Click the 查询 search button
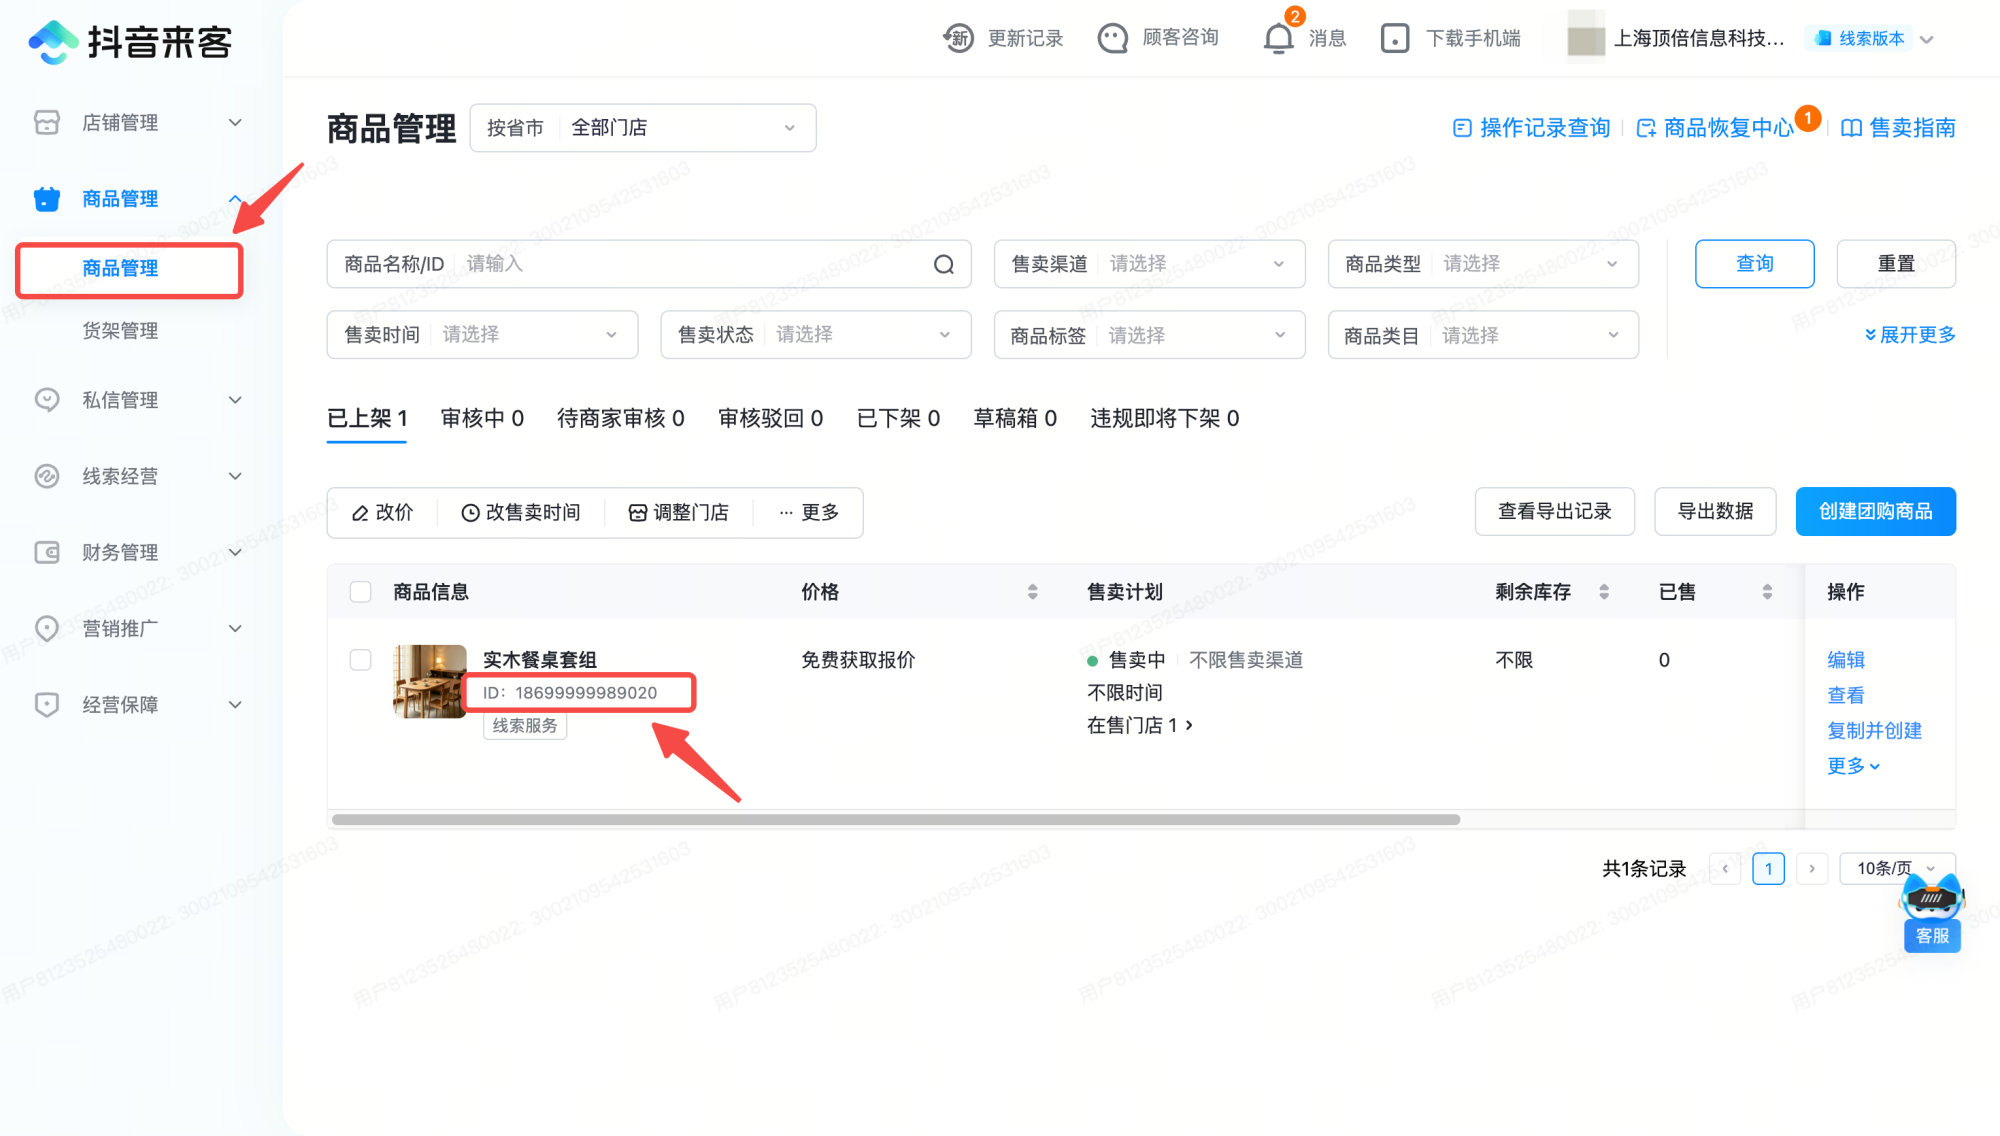This screenshot has width=2000, height=1136. pos(1754,264)
